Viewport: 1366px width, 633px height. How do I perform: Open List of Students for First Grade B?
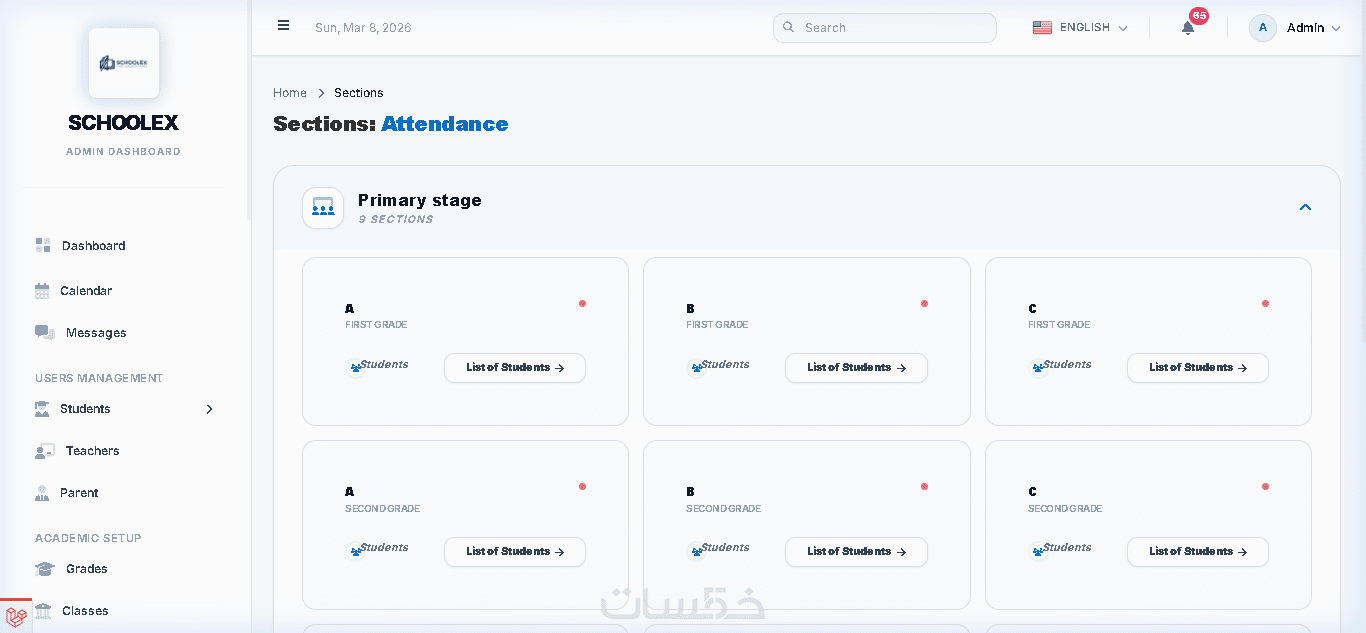coord(856,368)
